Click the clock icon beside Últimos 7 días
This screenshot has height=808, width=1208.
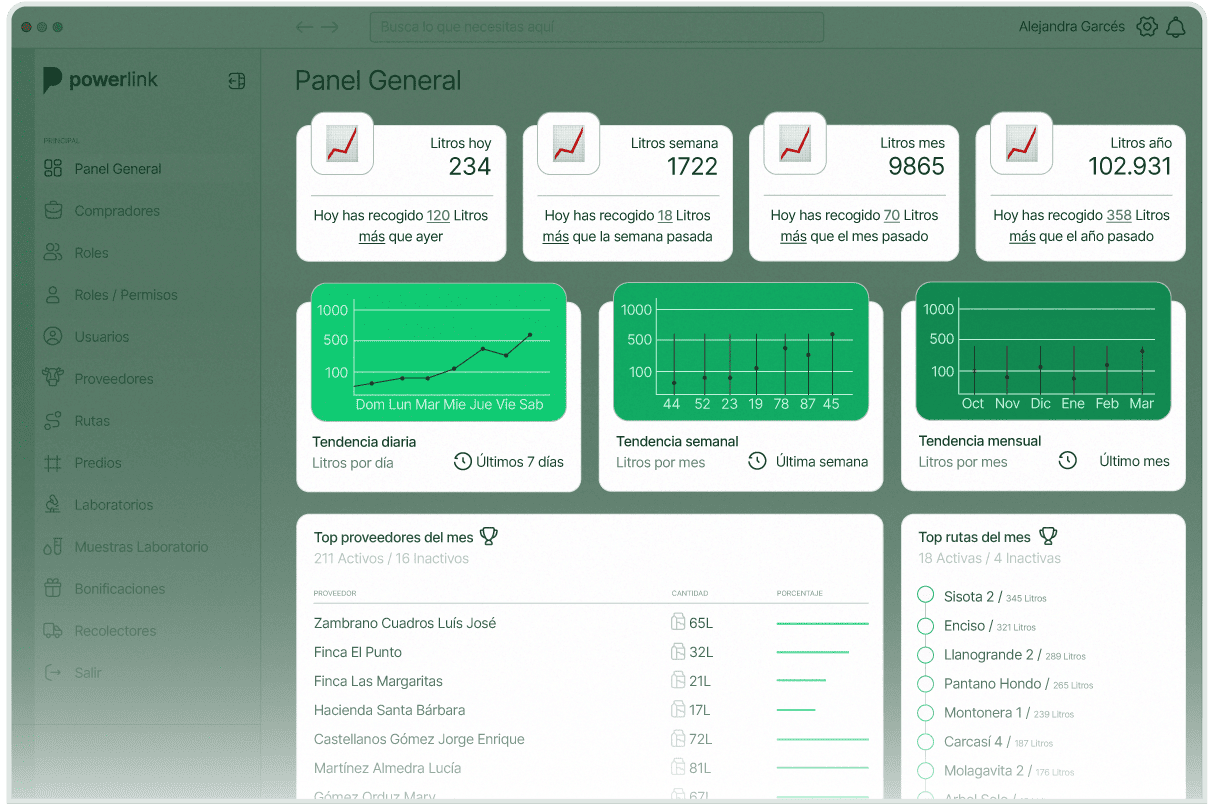462,462
